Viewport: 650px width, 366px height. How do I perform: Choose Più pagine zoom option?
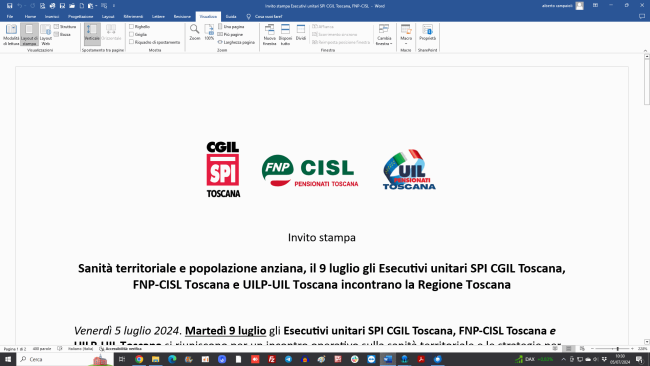click(230, 34)
